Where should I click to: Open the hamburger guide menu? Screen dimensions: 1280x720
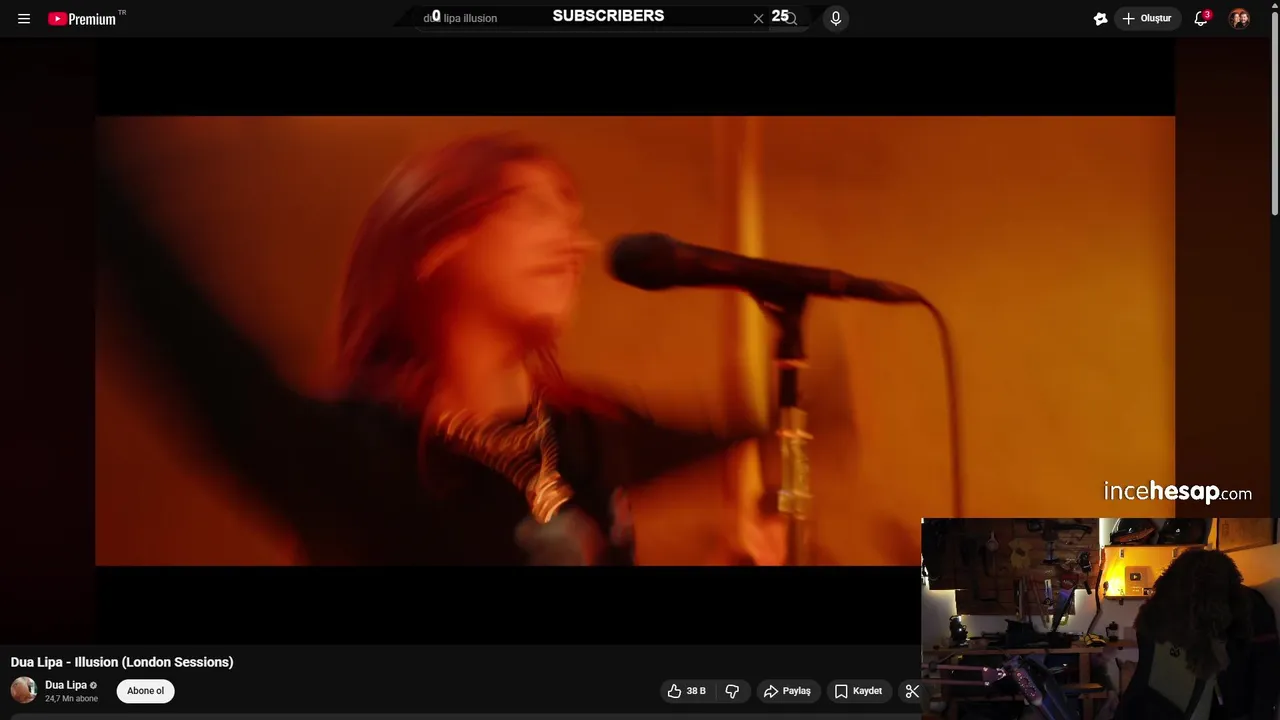click(24, 19)
